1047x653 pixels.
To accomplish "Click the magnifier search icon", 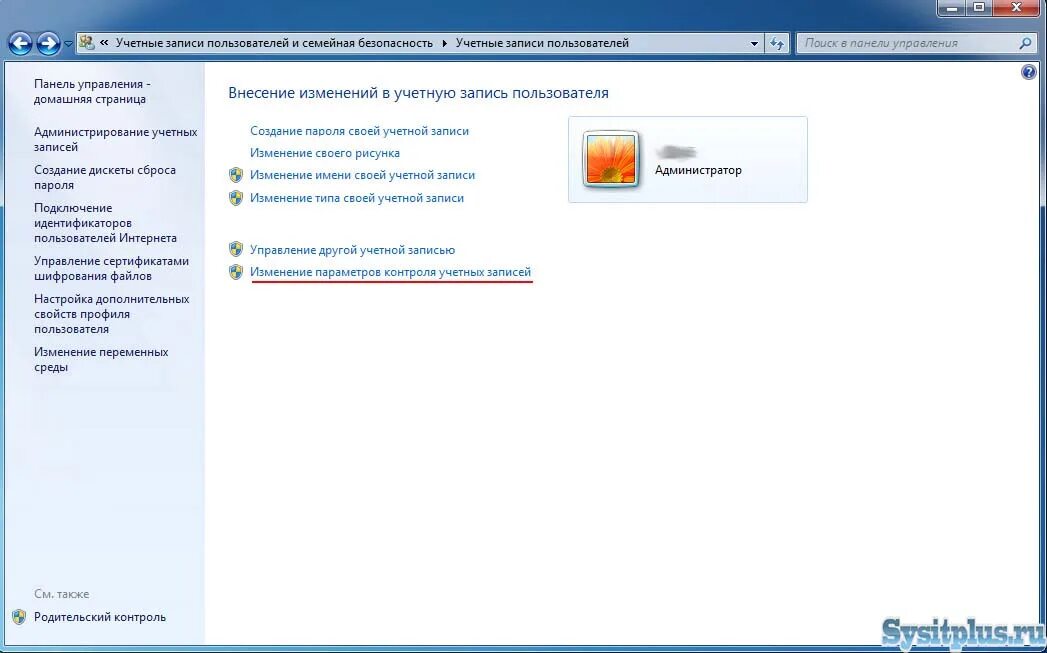I will 1025,43.
